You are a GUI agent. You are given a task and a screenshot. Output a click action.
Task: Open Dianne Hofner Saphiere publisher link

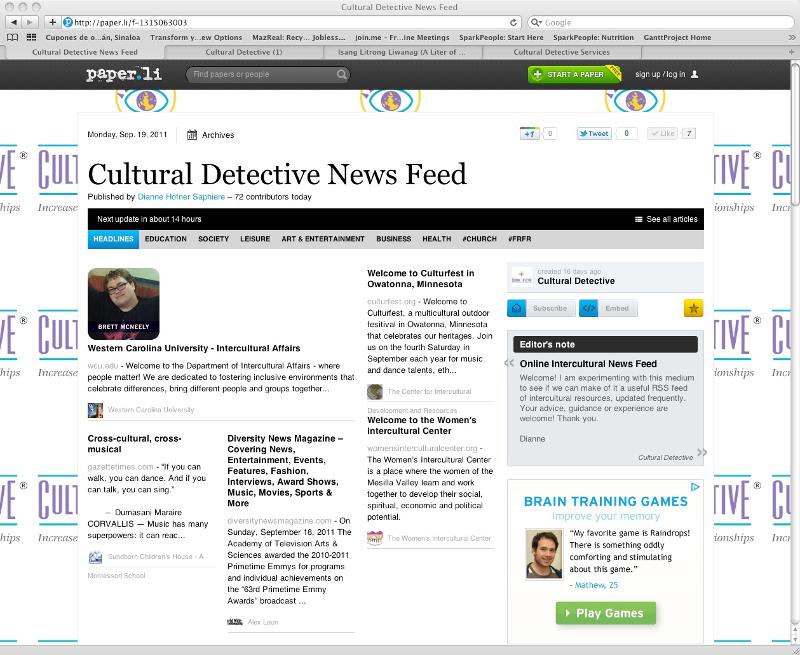point(182,197)
